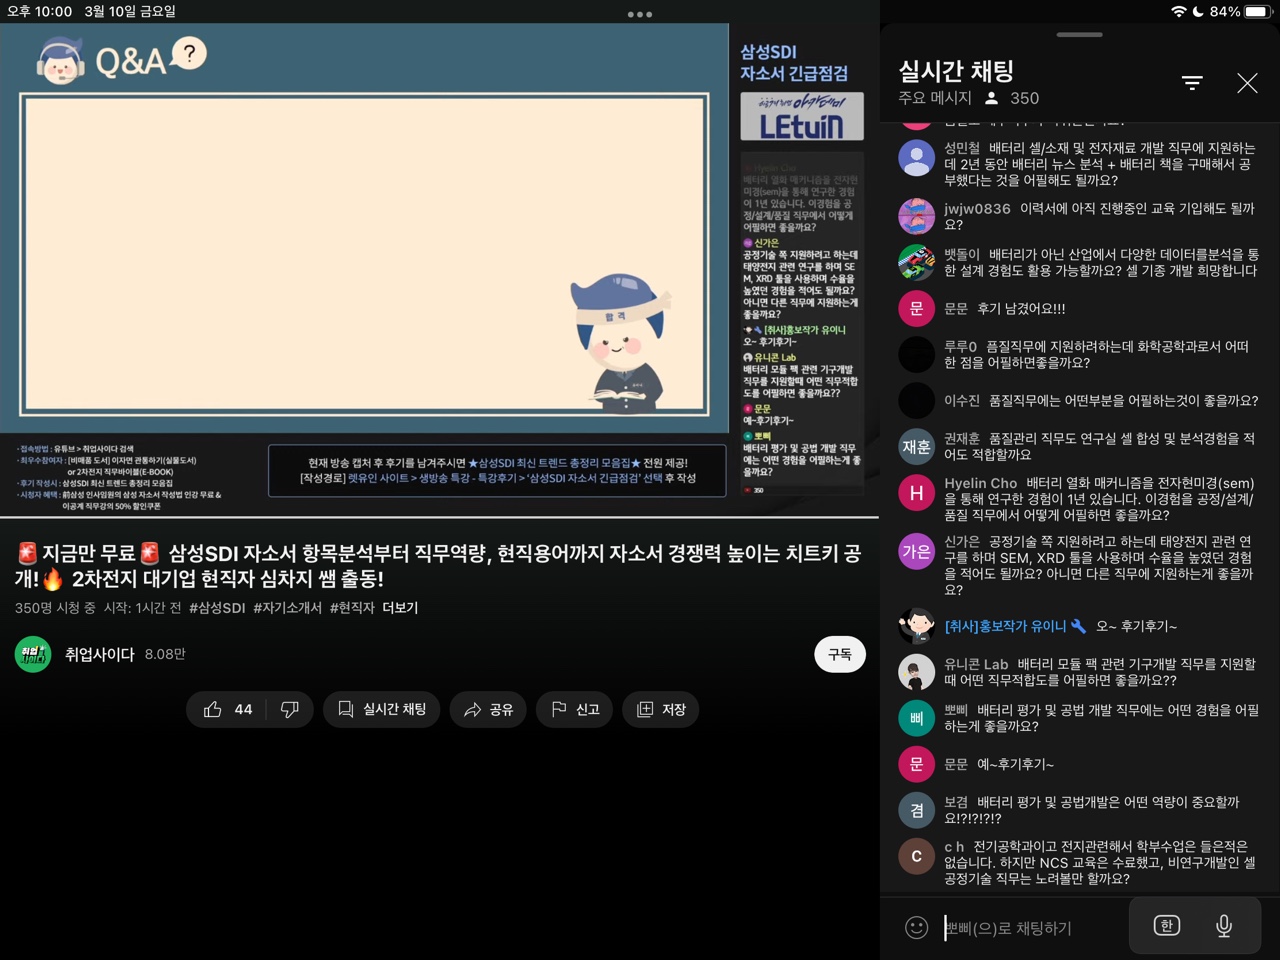Viewport: 1280px width, 960px height.
Task: Tap the battery 84% indicator
Action: coord(1240,11)
